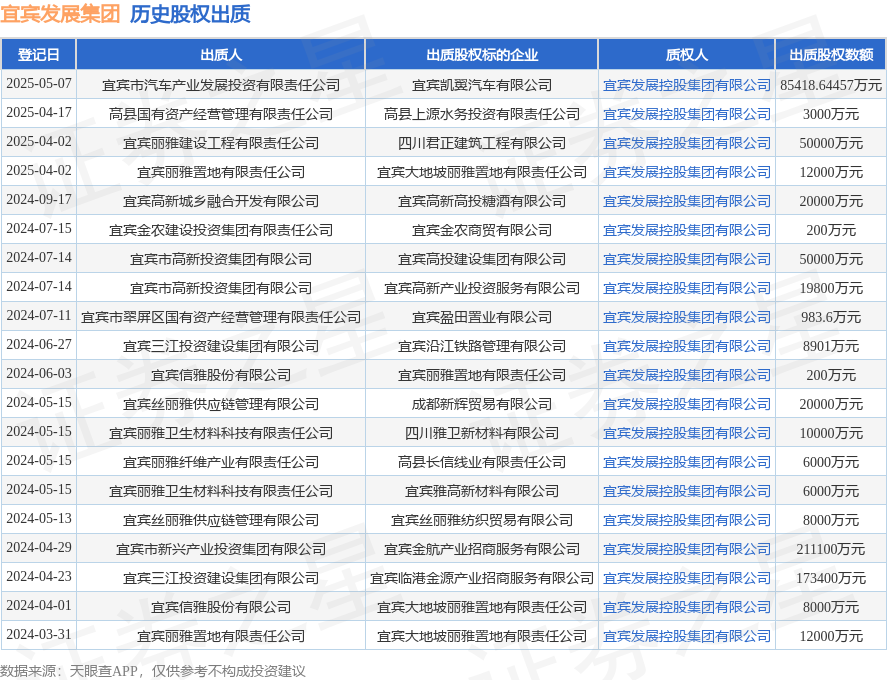Open pledgee link for 宜宾雅高新材料有限公司 row
The width and height of the screenshot is (887, 680).
[687, 491]
